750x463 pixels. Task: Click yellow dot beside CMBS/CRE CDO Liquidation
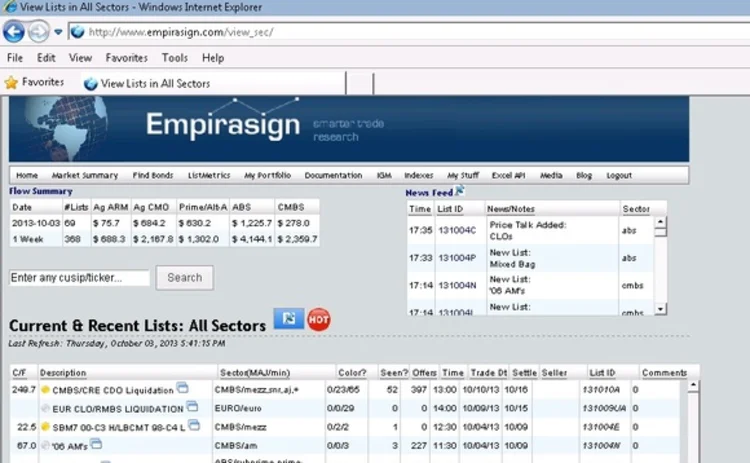click(45, 390)
